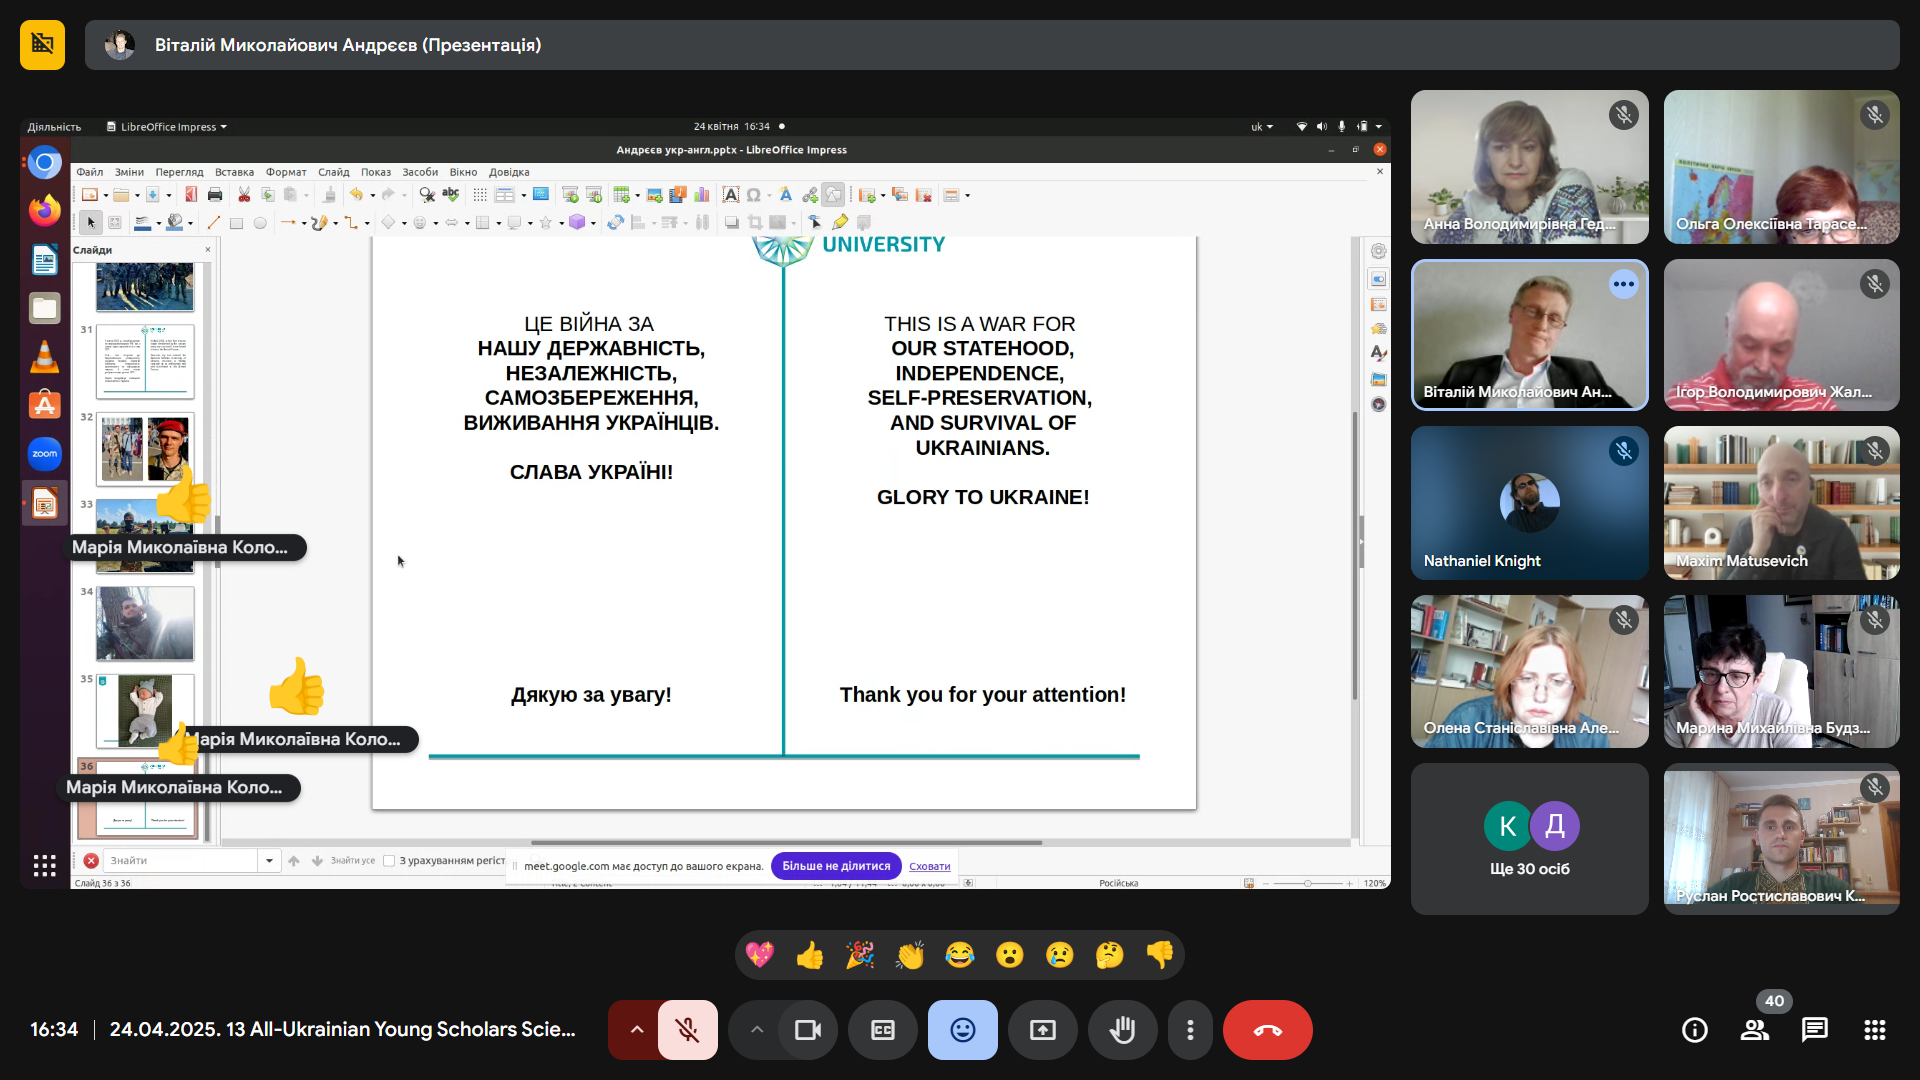The width and height of the screenshot is (1920, 1080).
Task: Click the red leave call button
Action: click(1267, 1030)
